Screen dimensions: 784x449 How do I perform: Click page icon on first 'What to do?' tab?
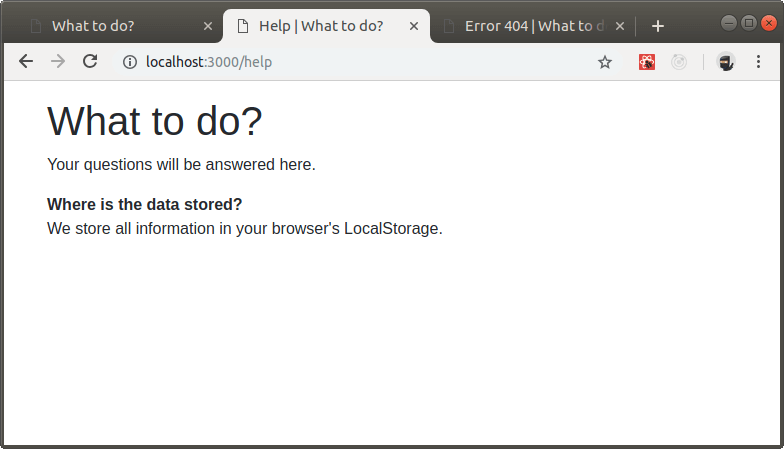click(36, 26)
